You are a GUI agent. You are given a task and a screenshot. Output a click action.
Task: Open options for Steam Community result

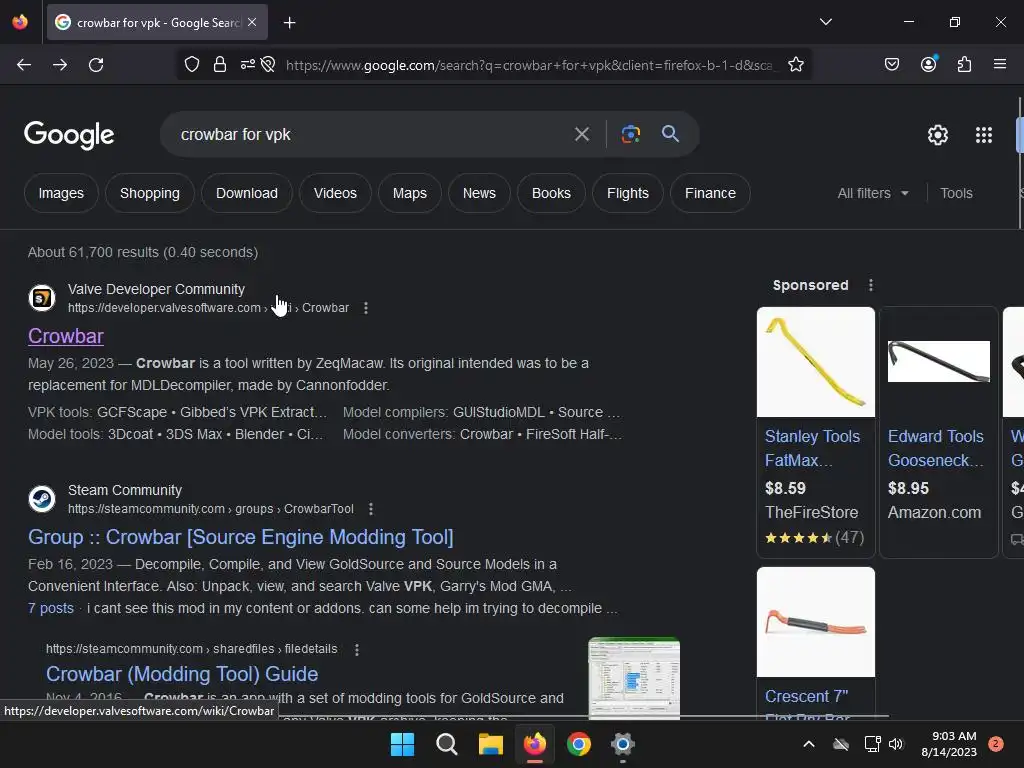[371, 509]
